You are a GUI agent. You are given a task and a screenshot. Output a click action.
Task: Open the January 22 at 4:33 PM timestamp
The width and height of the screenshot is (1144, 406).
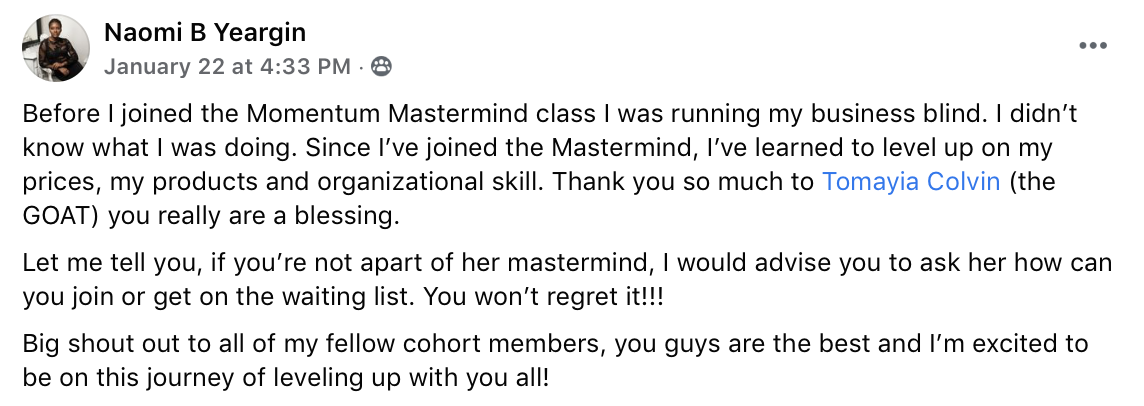pos(228,67)
